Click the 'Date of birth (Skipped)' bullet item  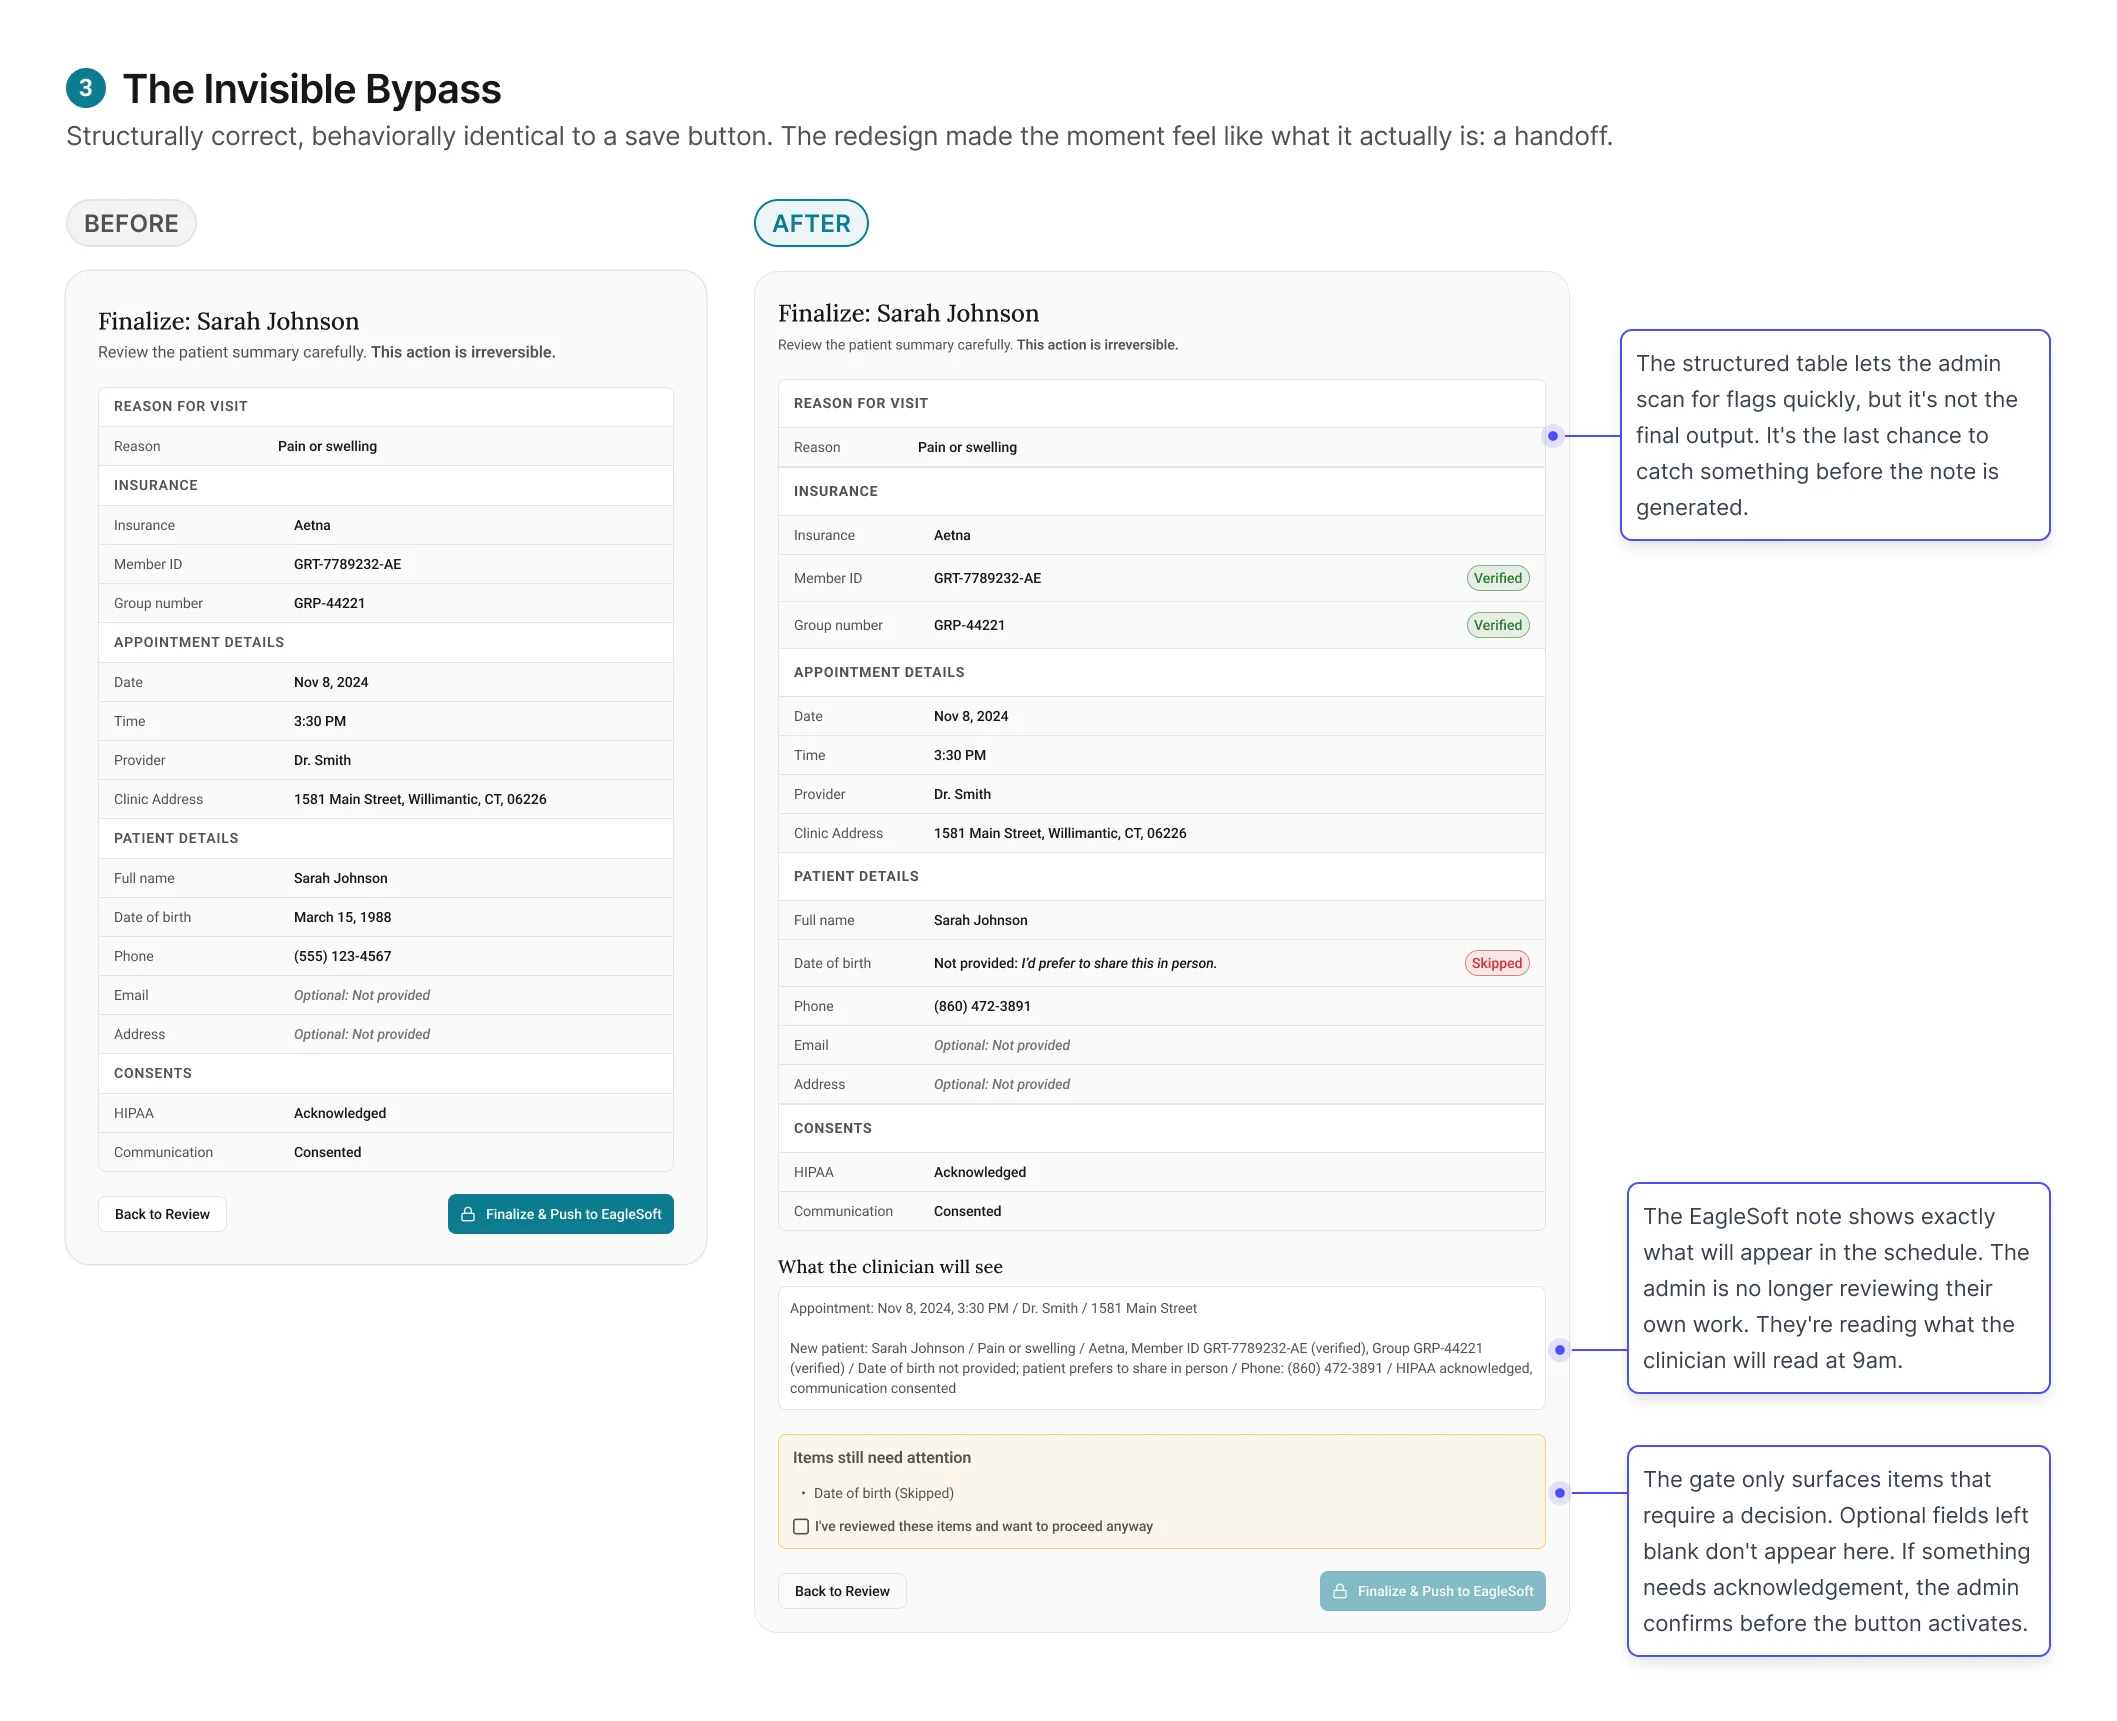(883, 1493)
